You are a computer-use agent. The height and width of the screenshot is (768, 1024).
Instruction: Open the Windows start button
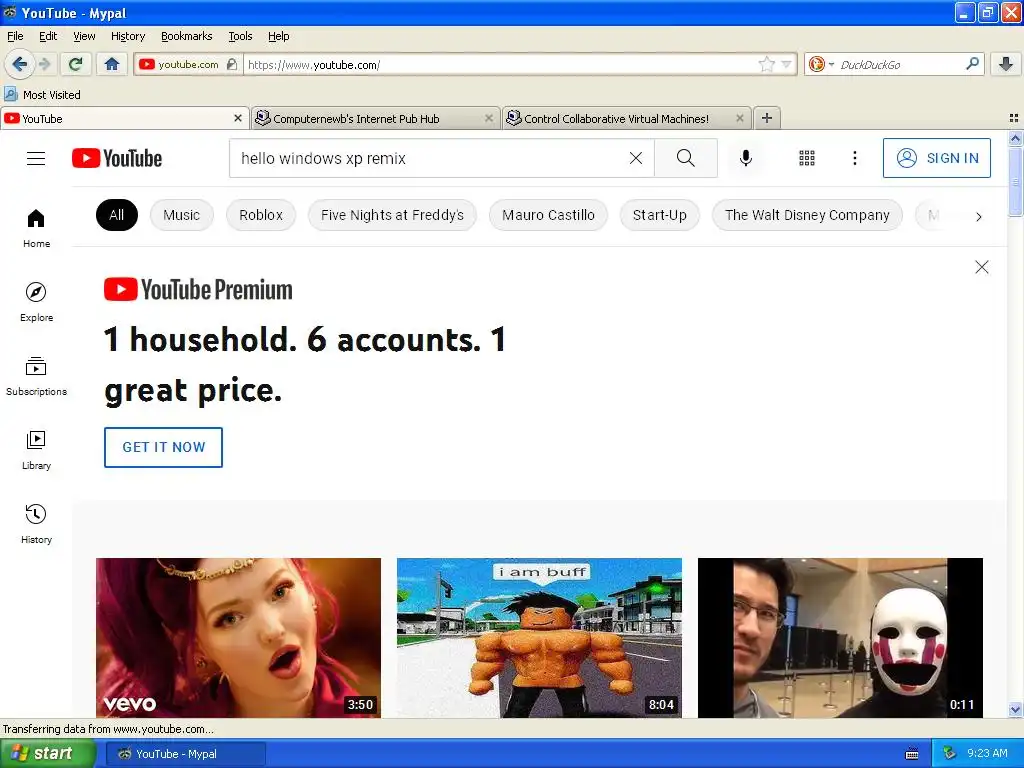tap(47, 754)
